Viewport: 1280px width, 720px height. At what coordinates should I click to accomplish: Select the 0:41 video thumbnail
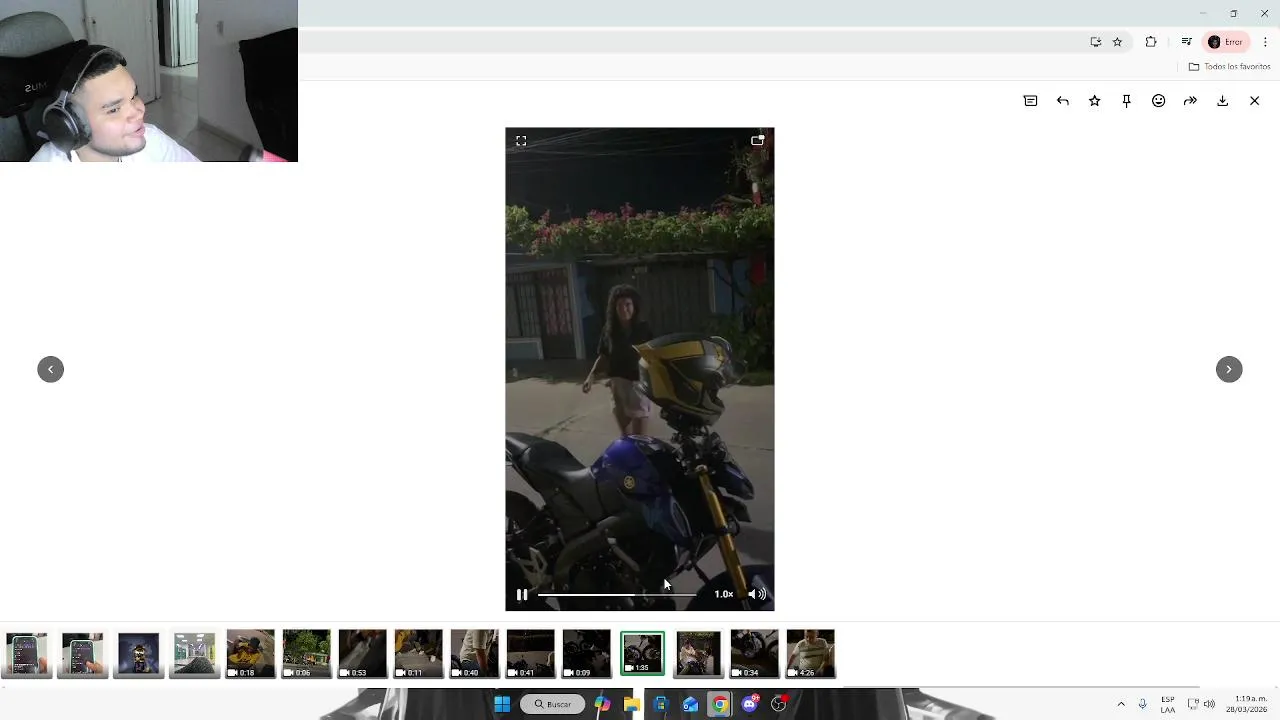[530, 653]
